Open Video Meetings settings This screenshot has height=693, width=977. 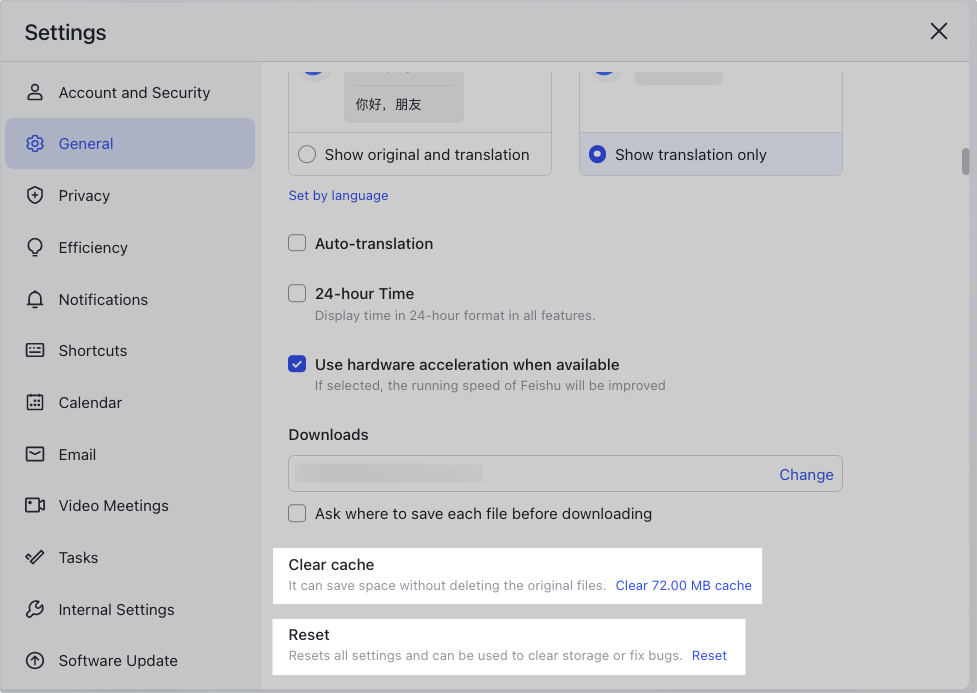pos(111,505)
